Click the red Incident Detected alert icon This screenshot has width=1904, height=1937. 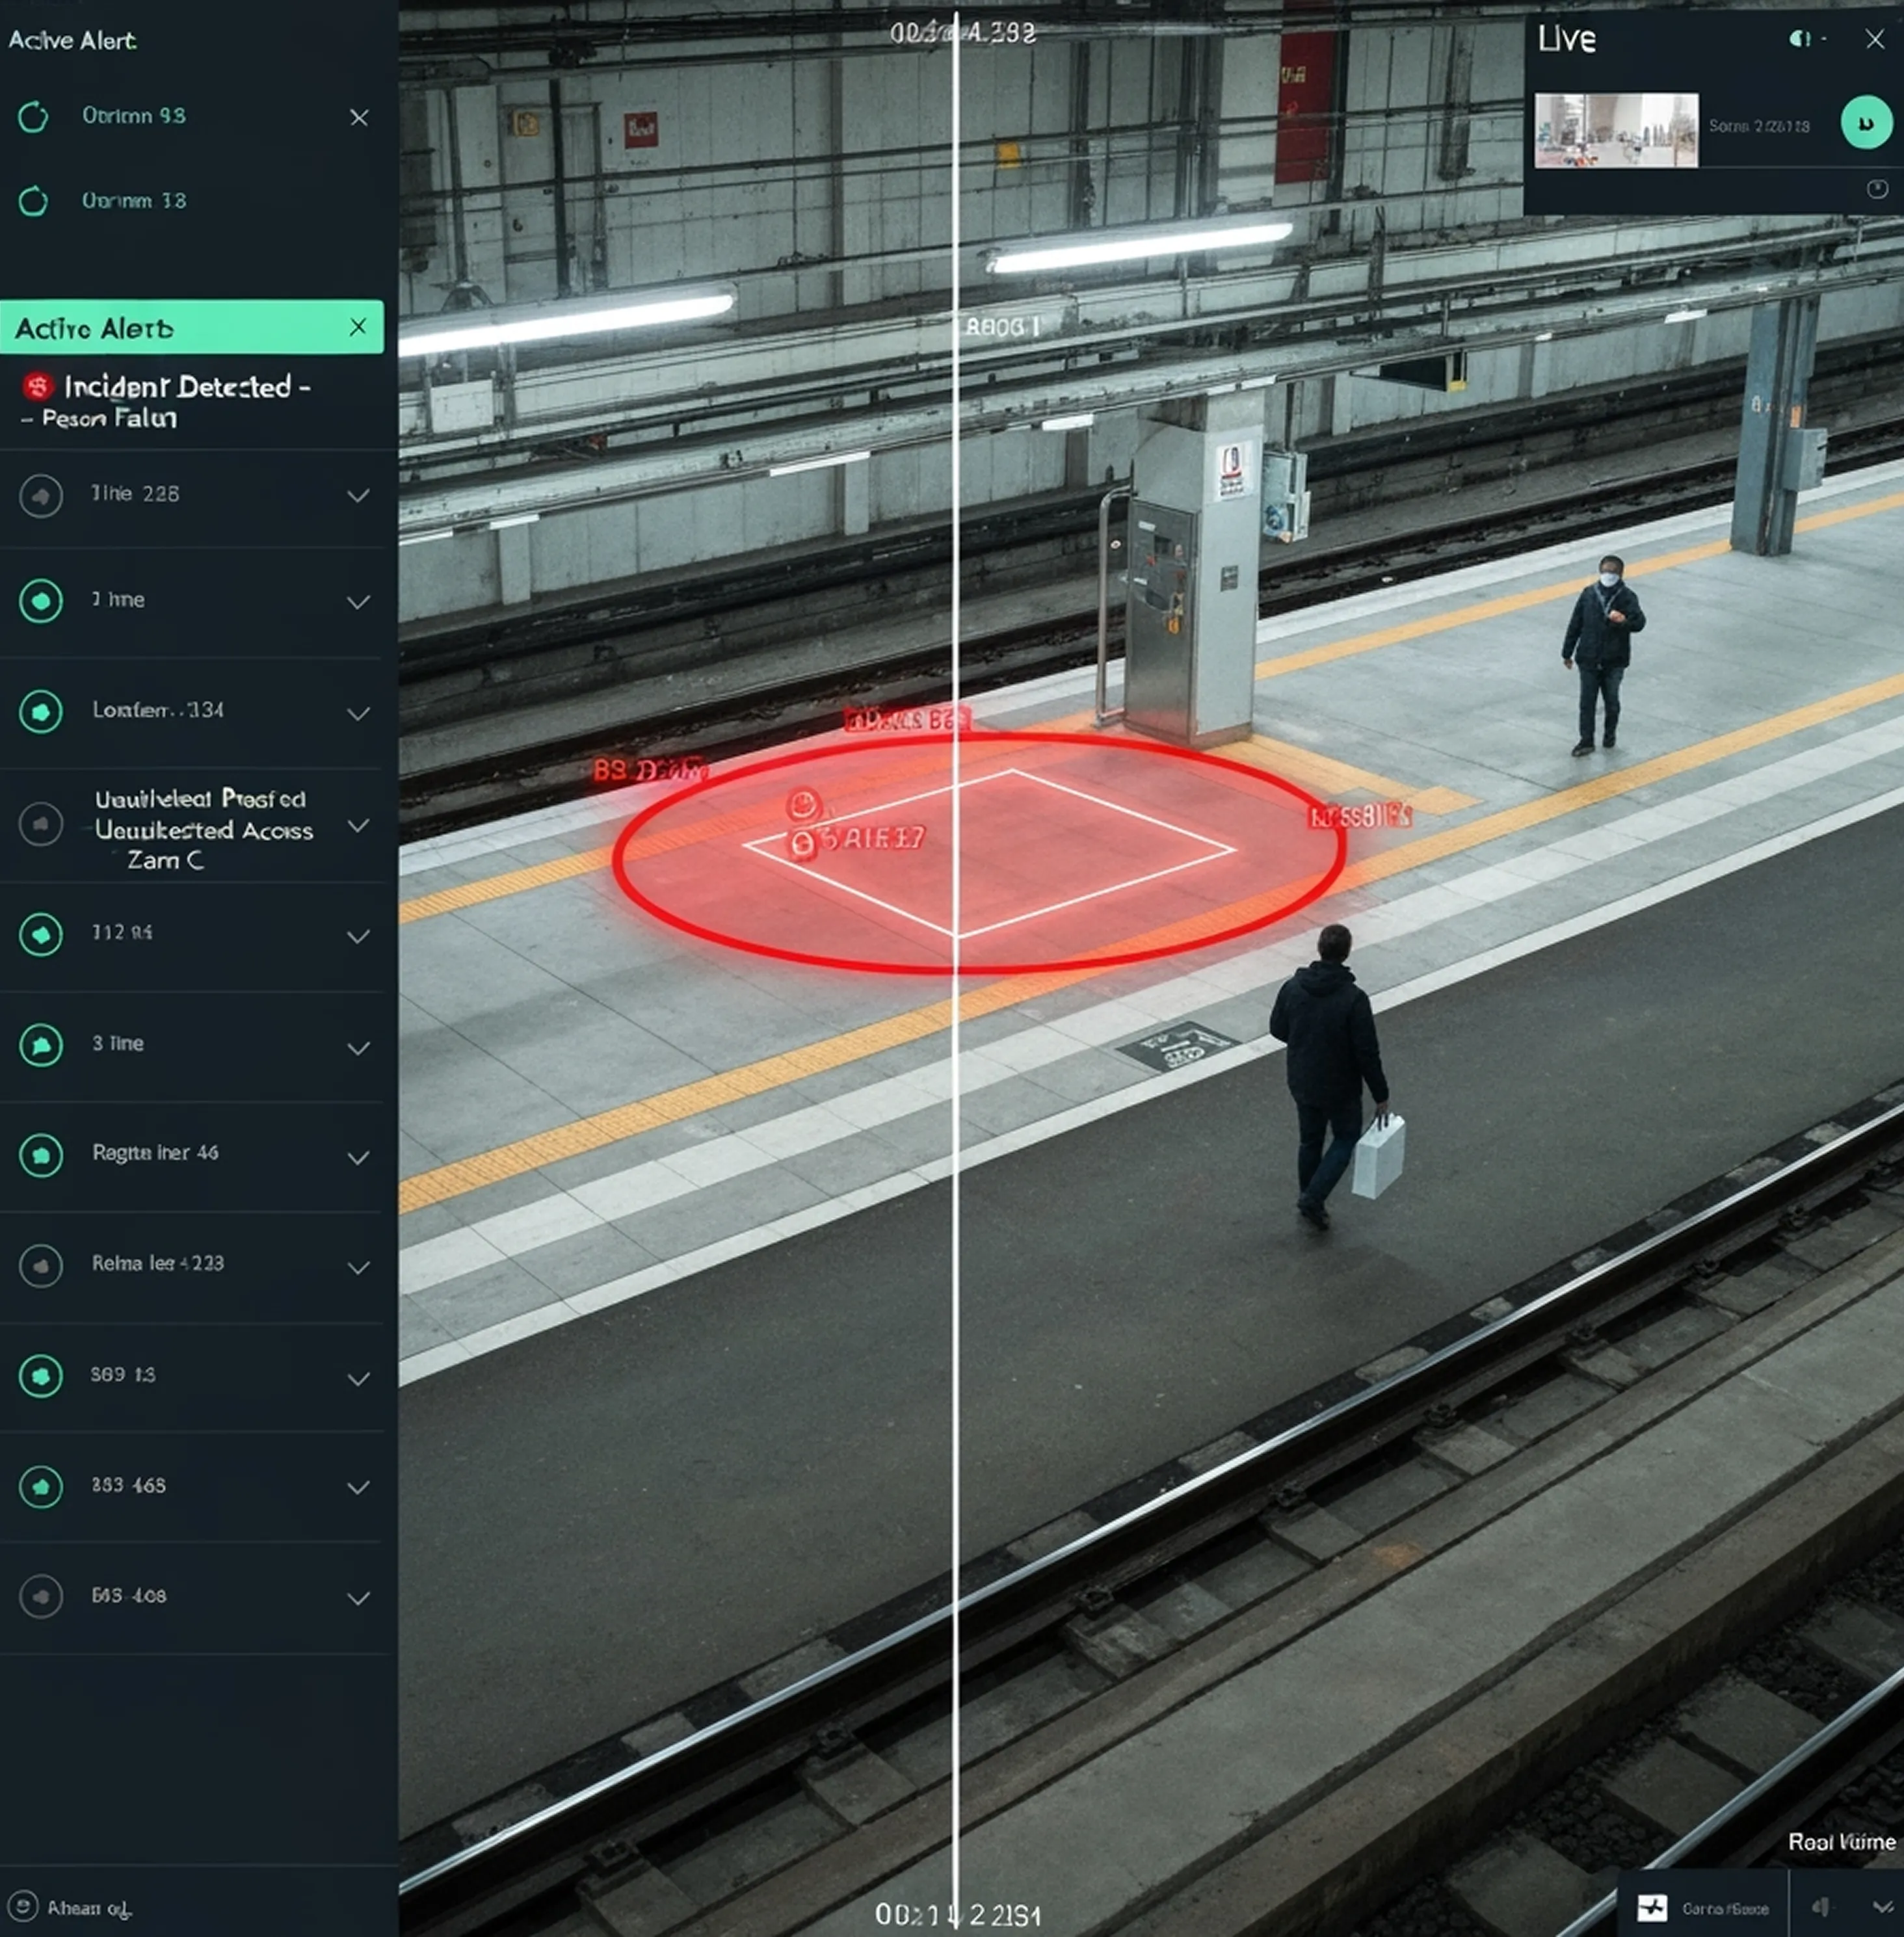click(38, 386)
